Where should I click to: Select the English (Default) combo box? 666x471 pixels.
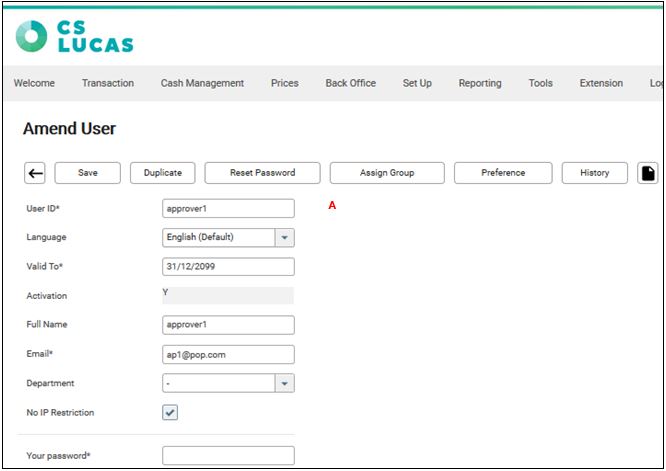coord(218,238)
